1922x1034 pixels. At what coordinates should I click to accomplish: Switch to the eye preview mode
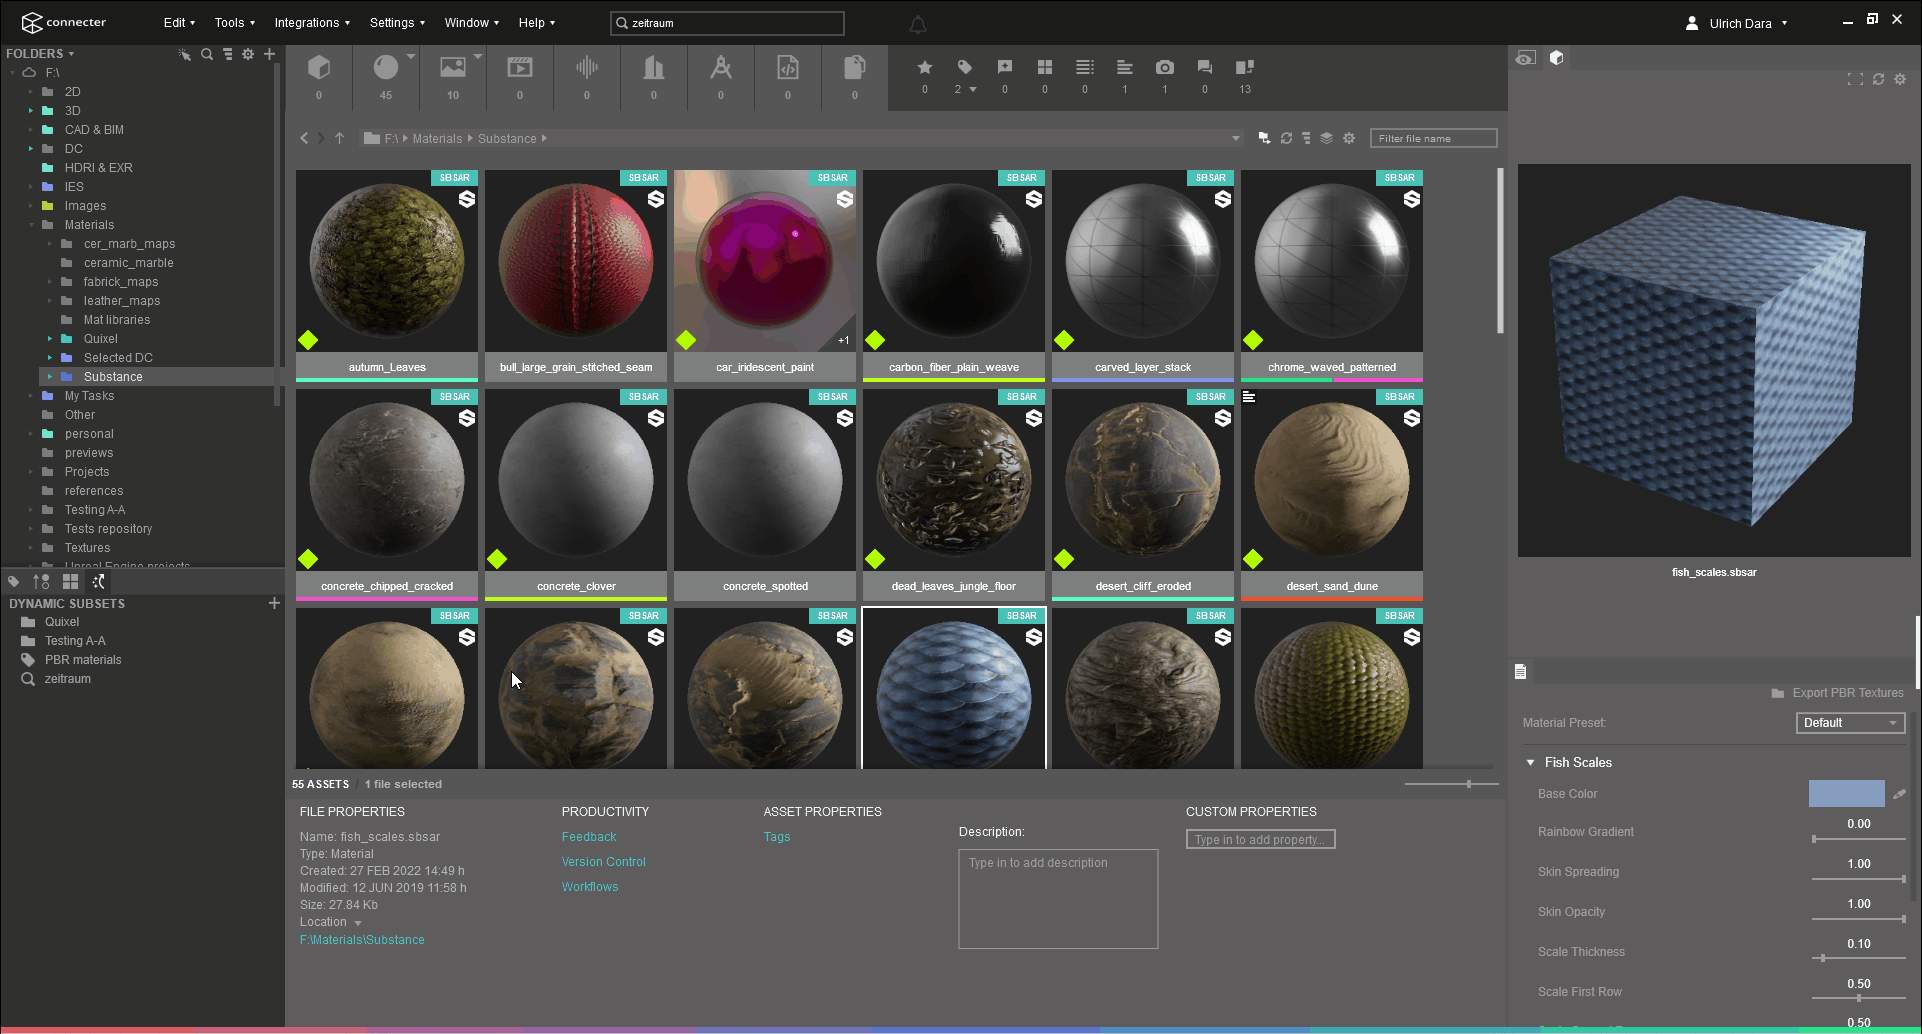click(1525, 58)
